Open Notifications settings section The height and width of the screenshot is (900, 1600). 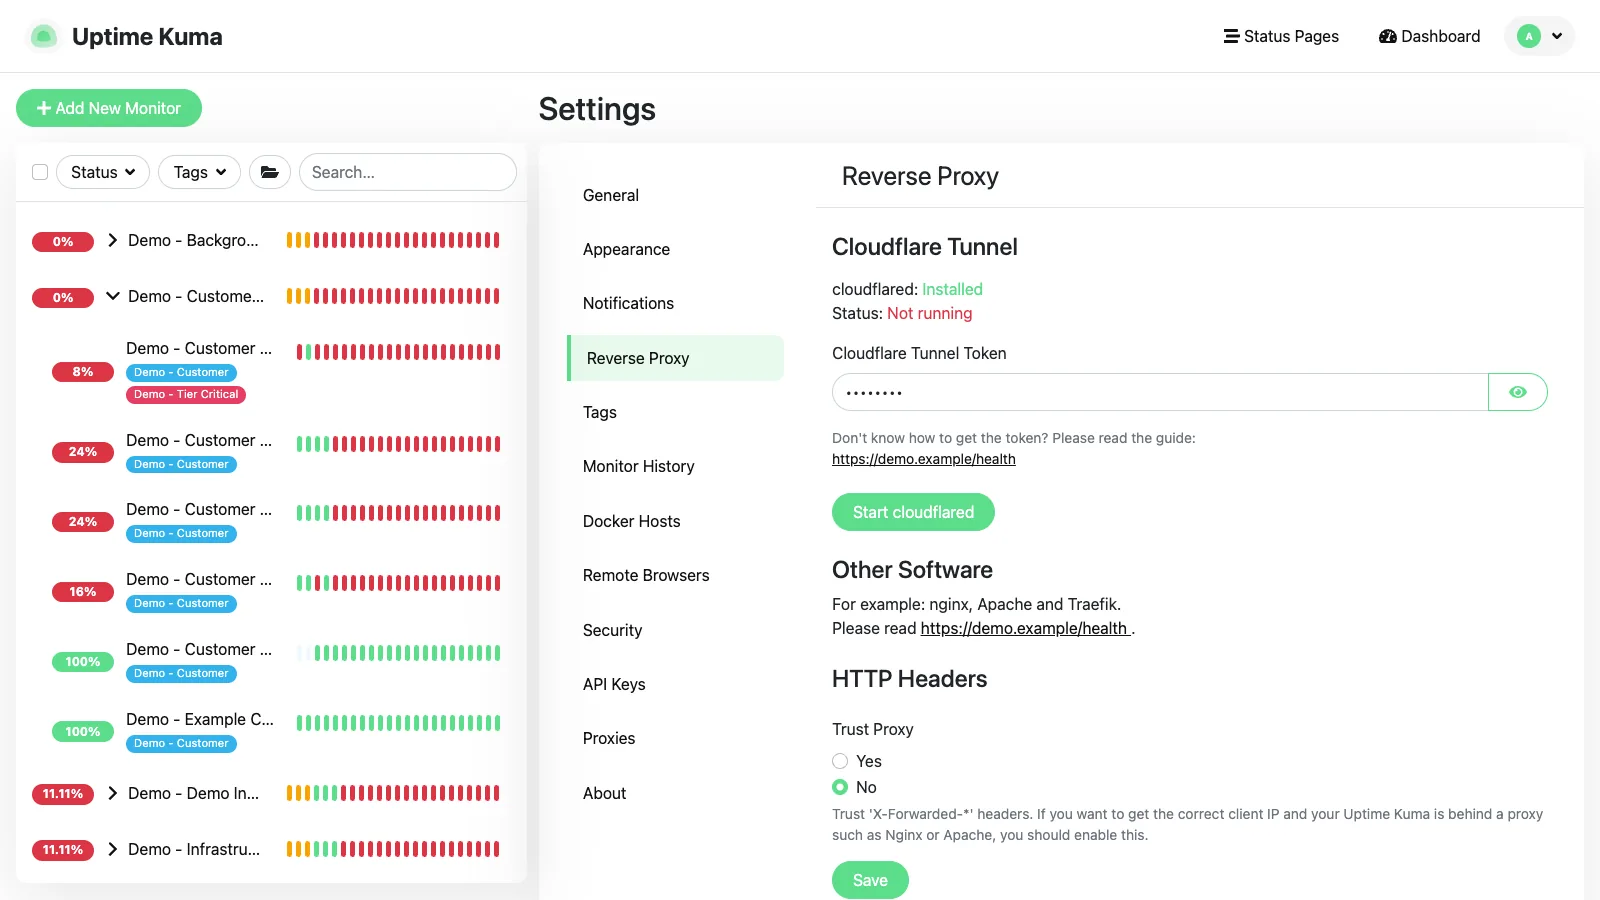tap(675, 303)
